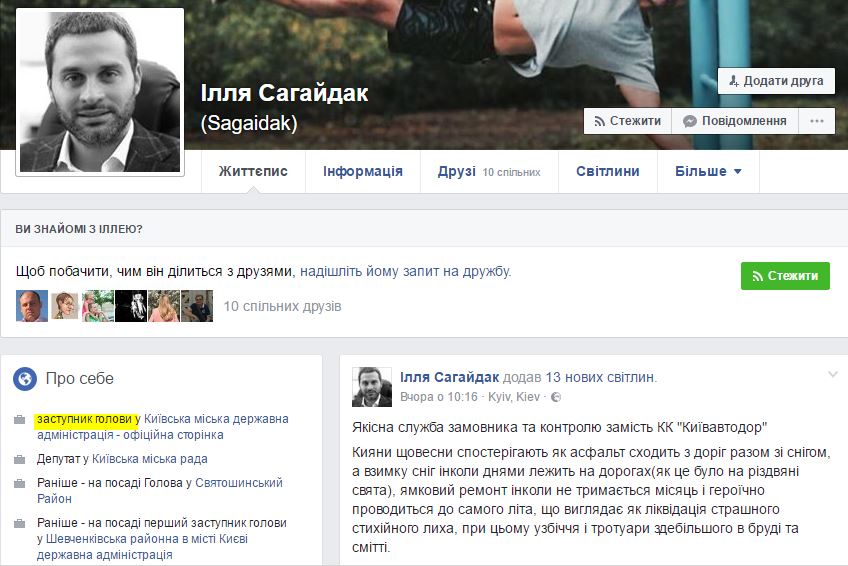Click the three-dots more options button
The image size is (848, 566).
(x=816, y=121)
